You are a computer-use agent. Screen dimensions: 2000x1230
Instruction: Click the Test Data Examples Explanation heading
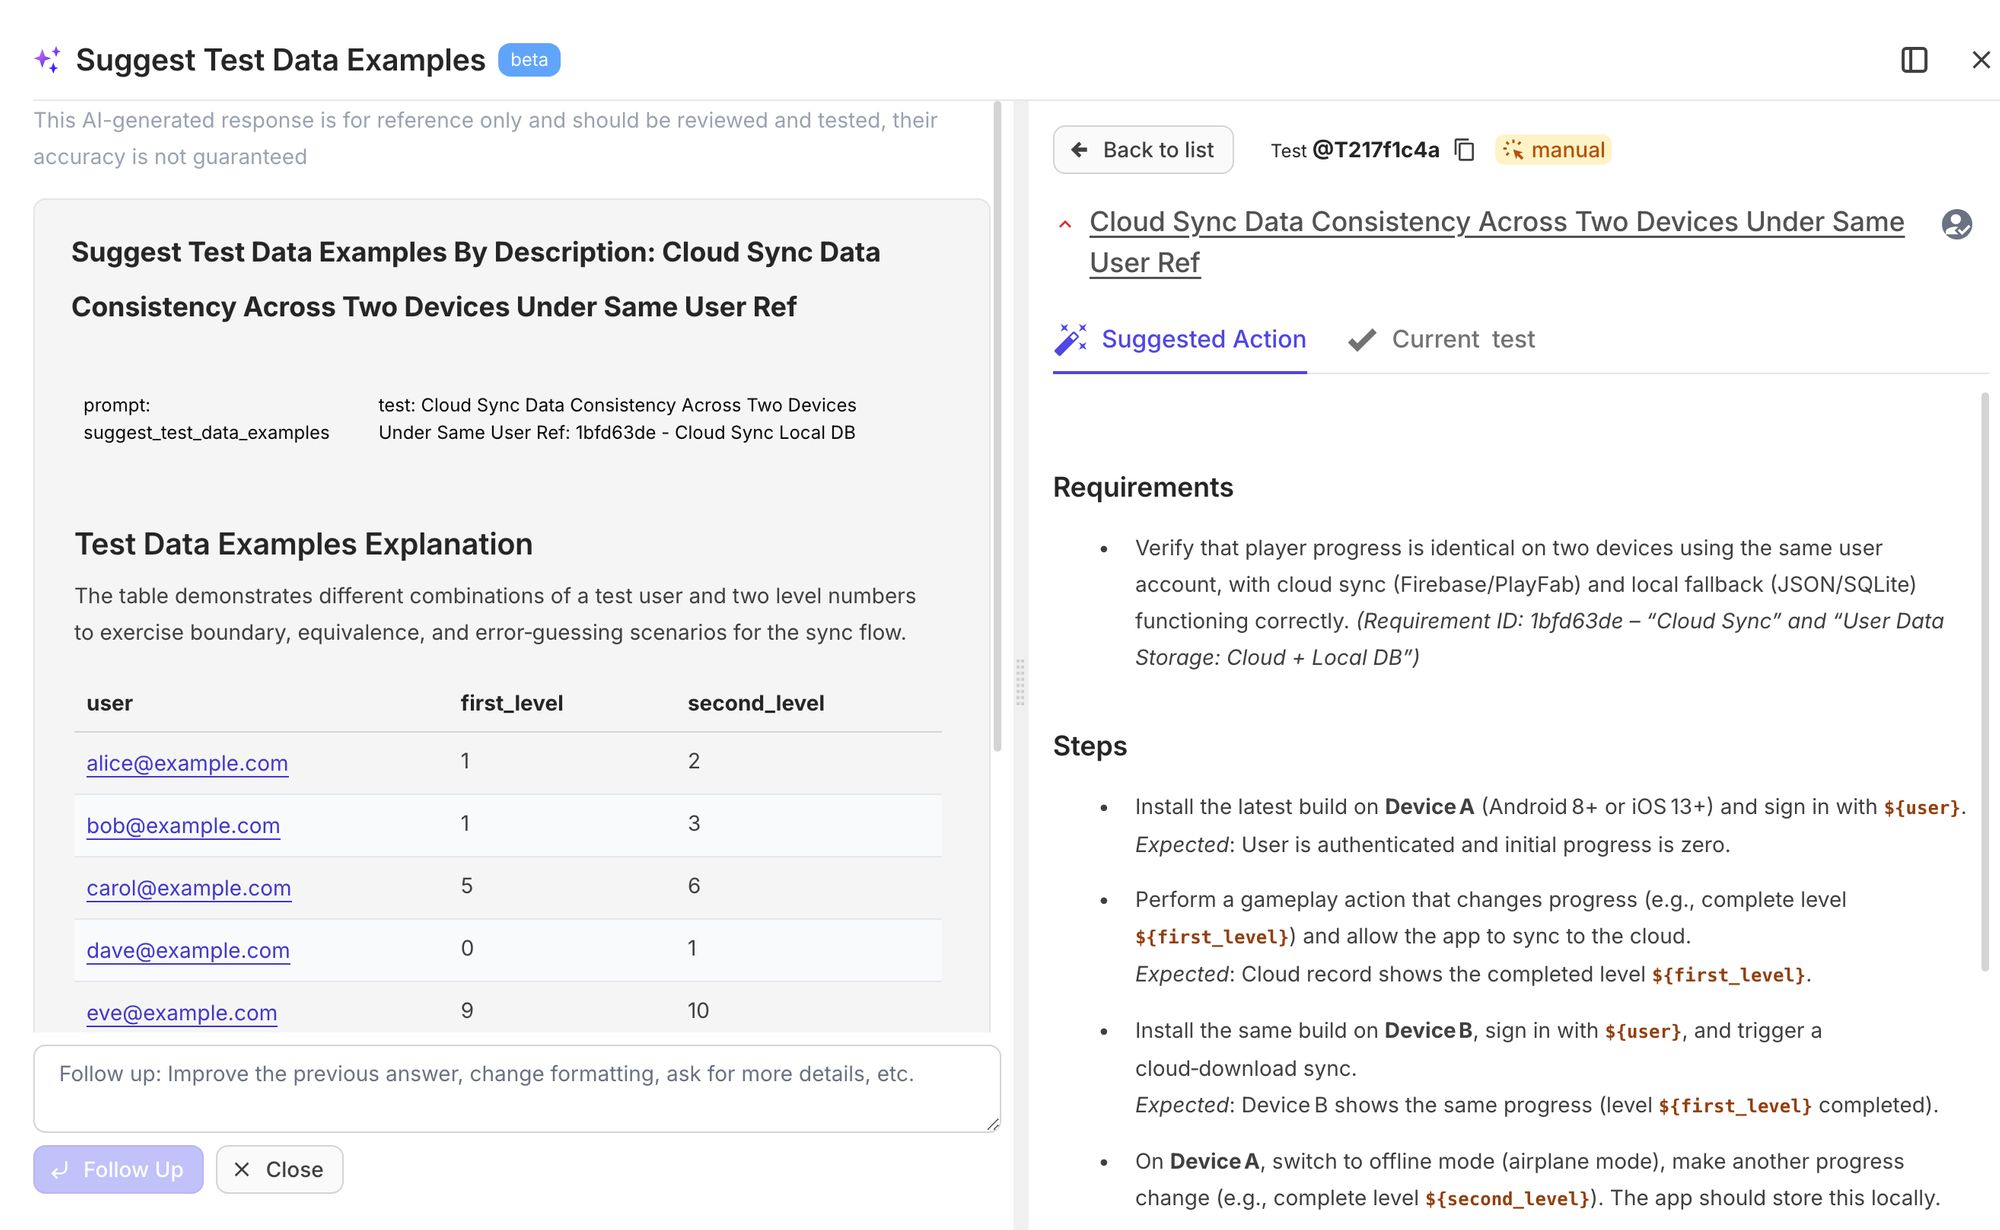coord(304,544)
